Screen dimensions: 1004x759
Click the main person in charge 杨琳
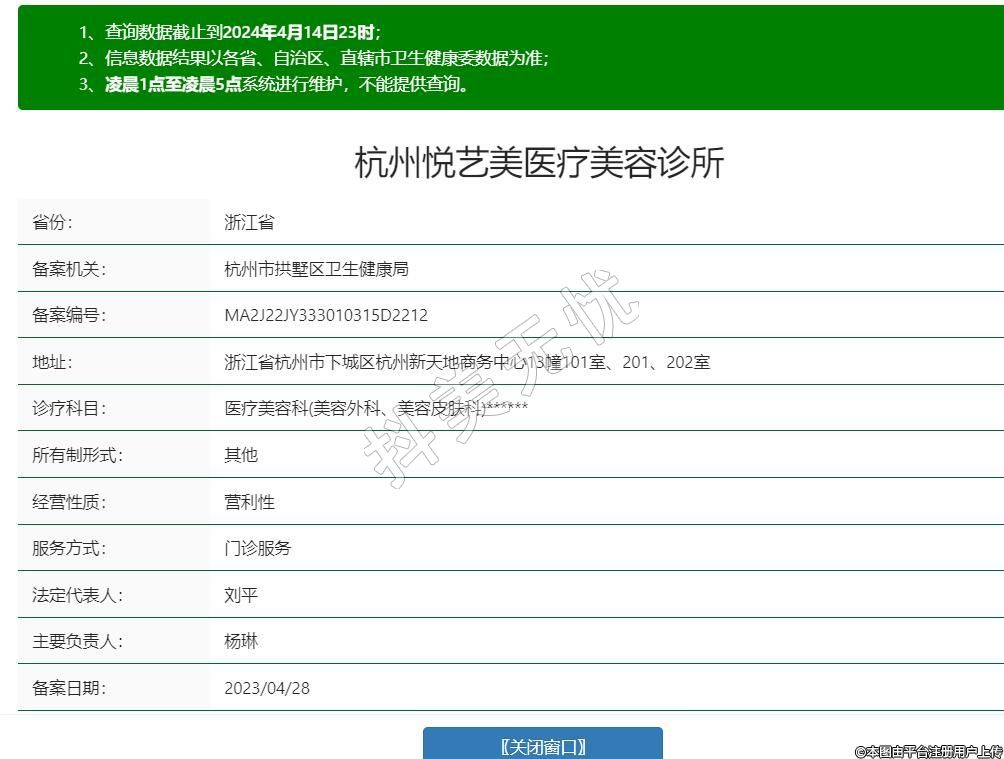coord(241,641)
